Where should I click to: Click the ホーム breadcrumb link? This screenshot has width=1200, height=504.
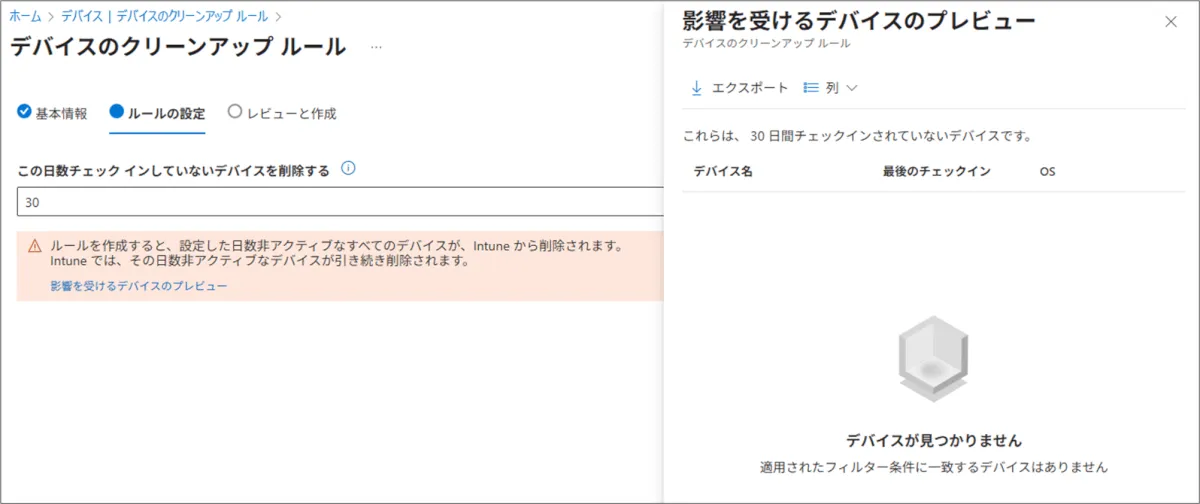click(x=25, y=17)
